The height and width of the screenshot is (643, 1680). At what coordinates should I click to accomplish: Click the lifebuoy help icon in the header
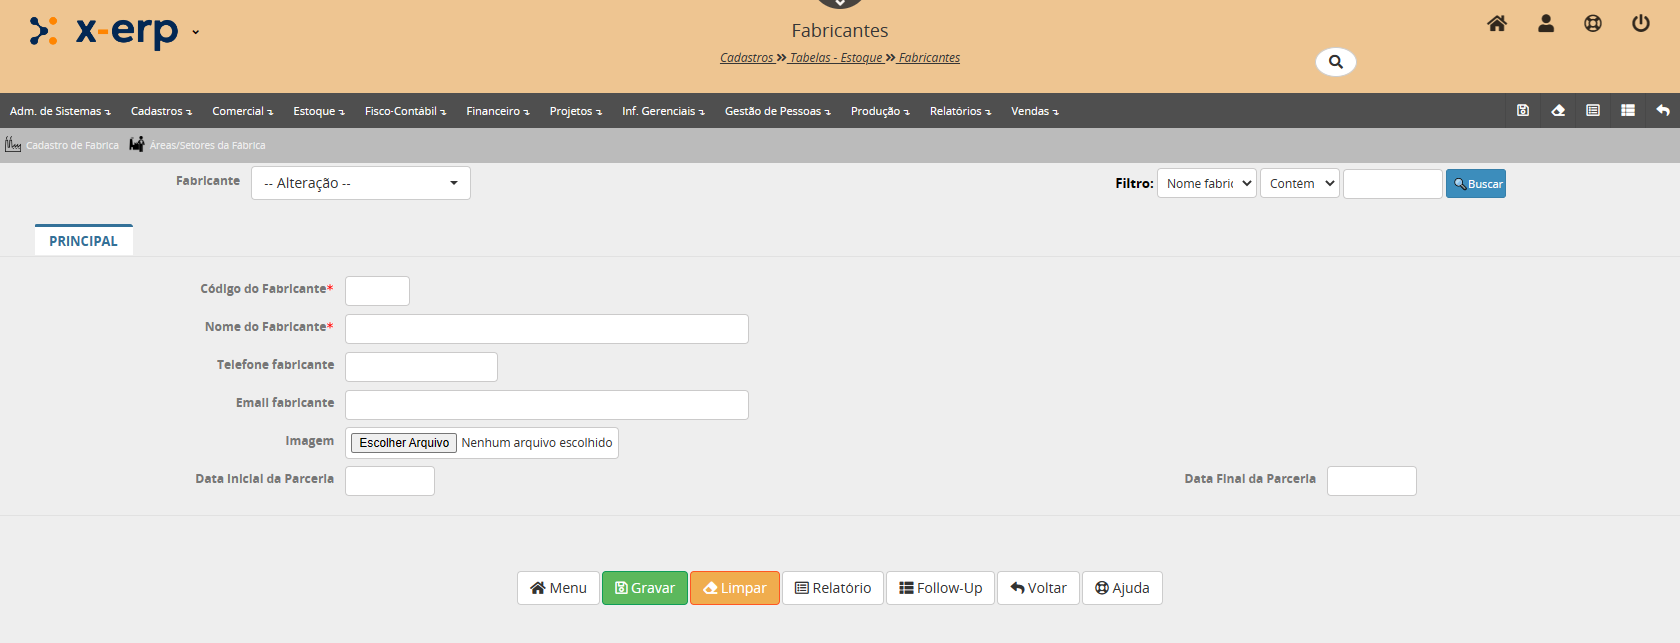1593,23
